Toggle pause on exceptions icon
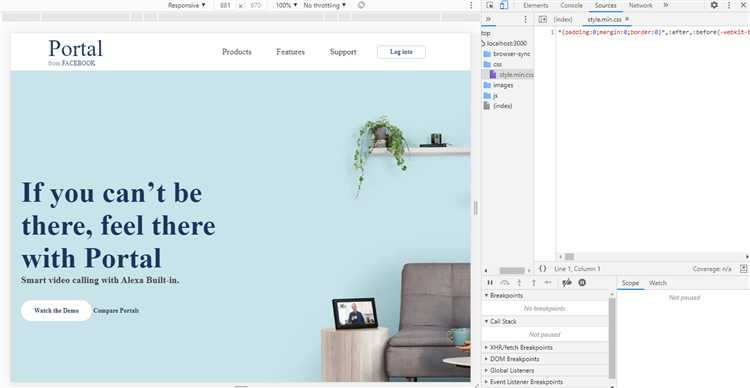 tap(582, 283)
